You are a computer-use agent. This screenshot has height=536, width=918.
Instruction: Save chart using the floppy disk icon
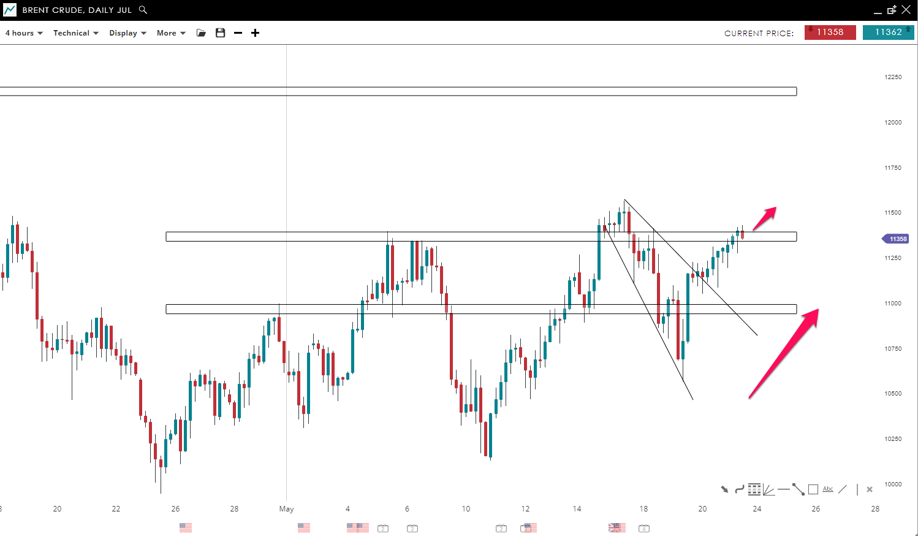coord(220,33)
